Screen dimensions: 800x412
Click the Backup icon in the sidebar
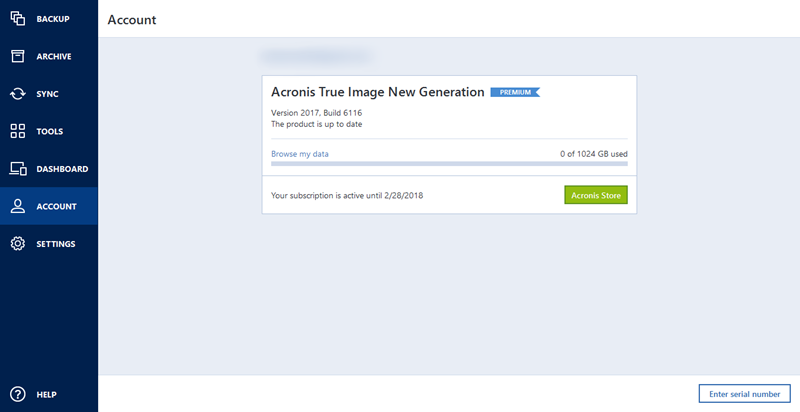(x=17, y=19)
